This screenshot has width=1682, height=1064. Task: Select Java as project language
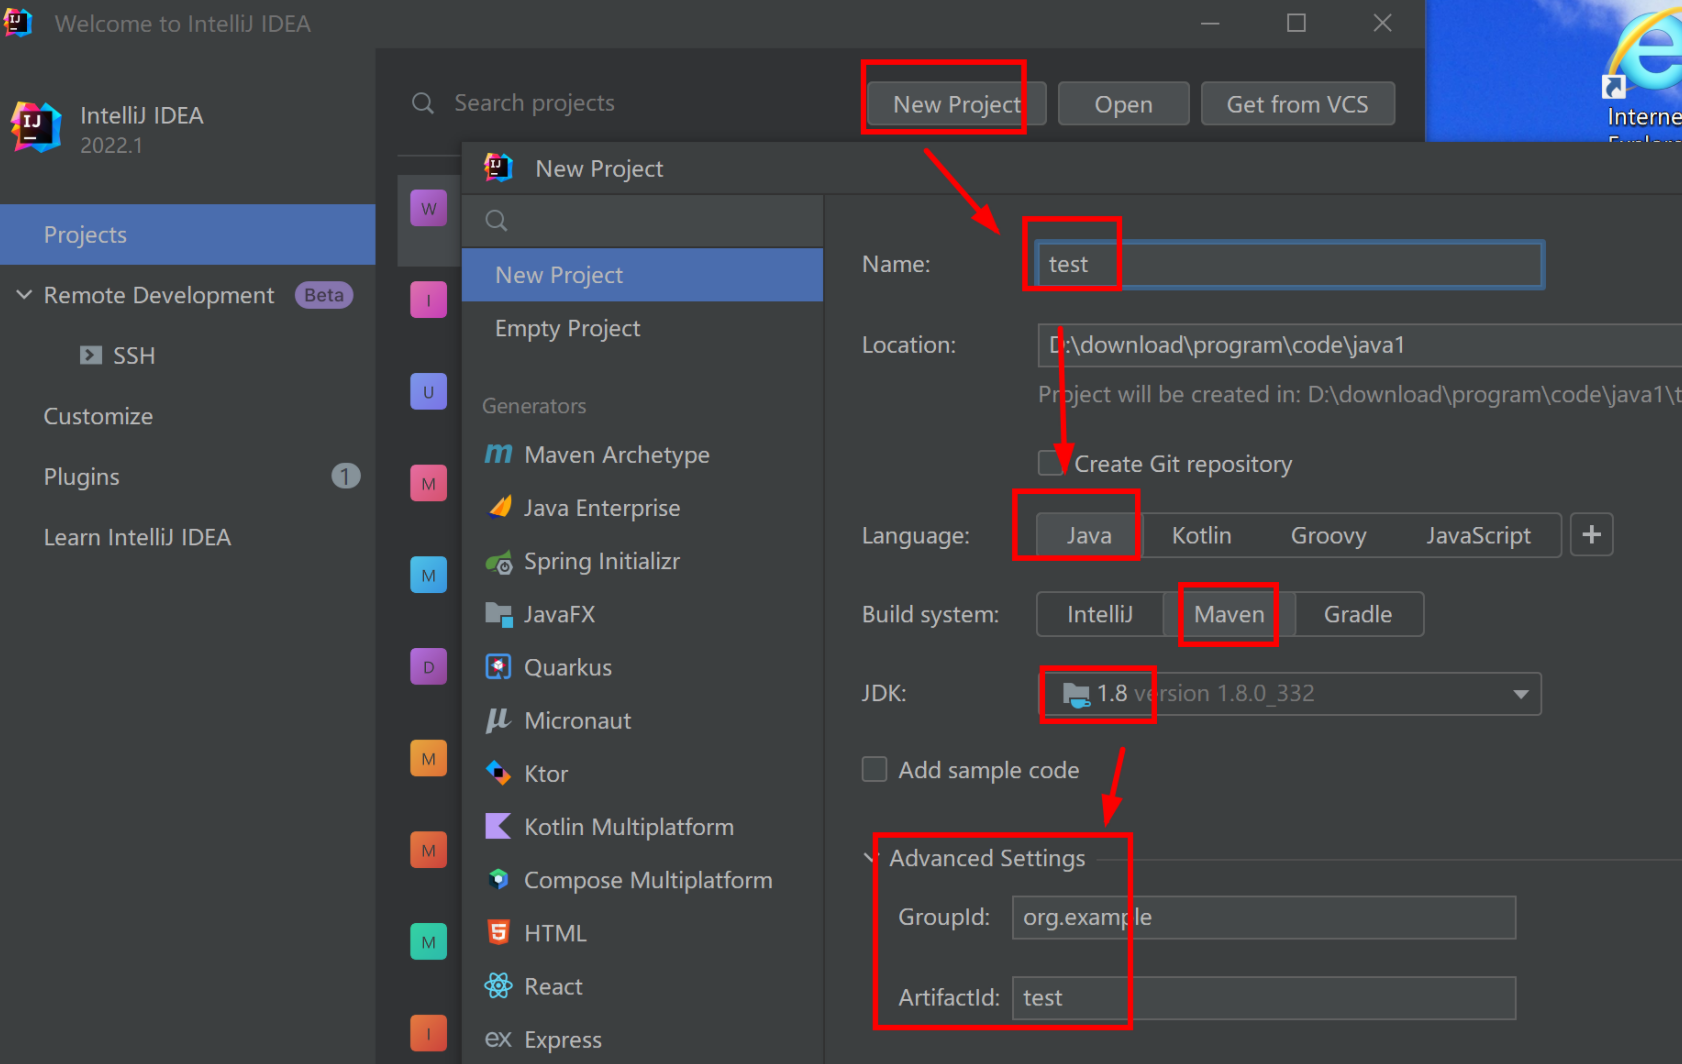(x=1088, y=535)
